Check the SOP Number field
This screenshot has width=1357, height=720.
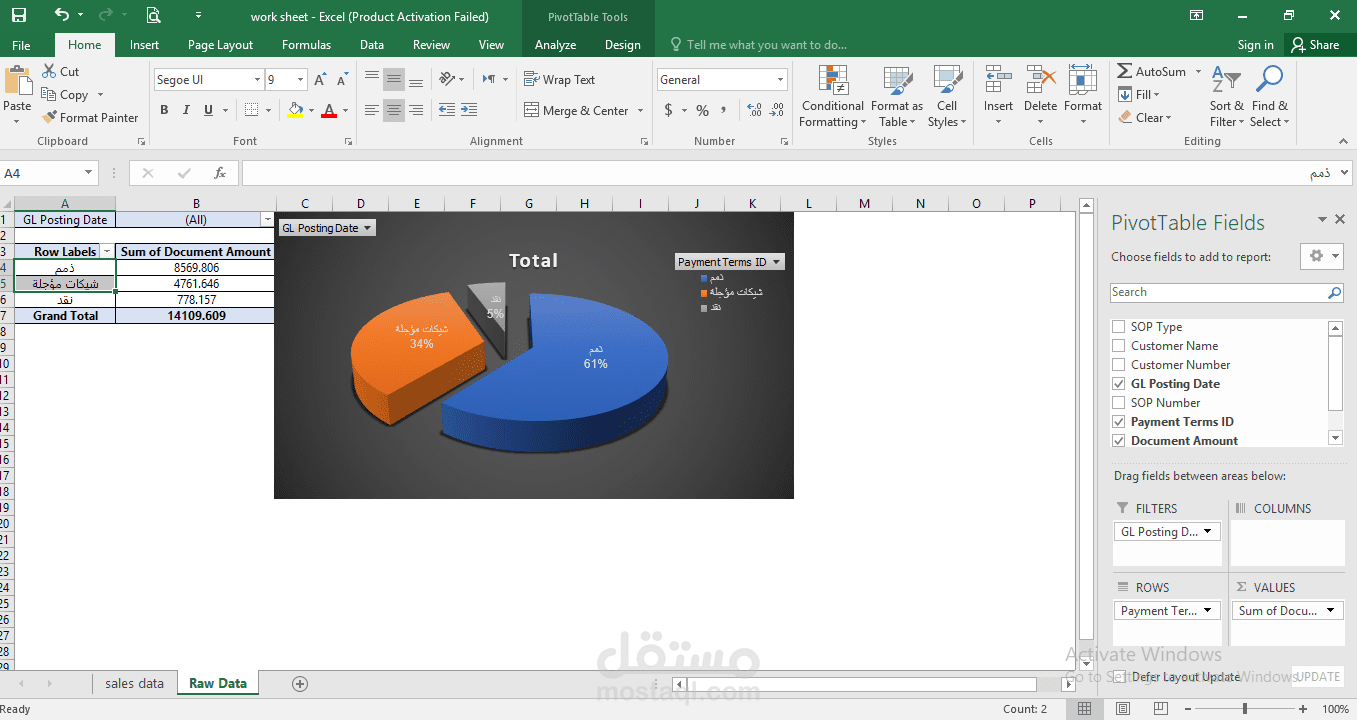tap(1119, 403)
